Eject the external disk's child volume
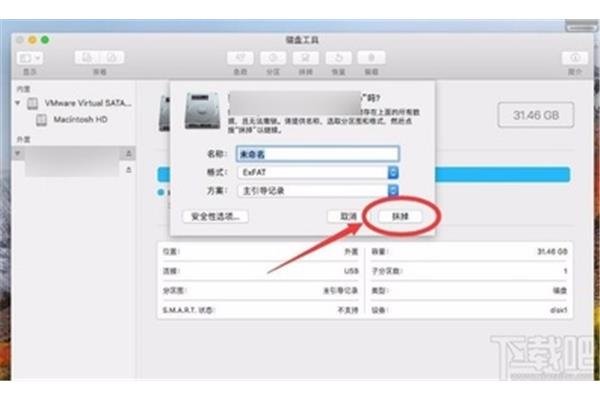 pyautogui.click(x=129, y=169)
